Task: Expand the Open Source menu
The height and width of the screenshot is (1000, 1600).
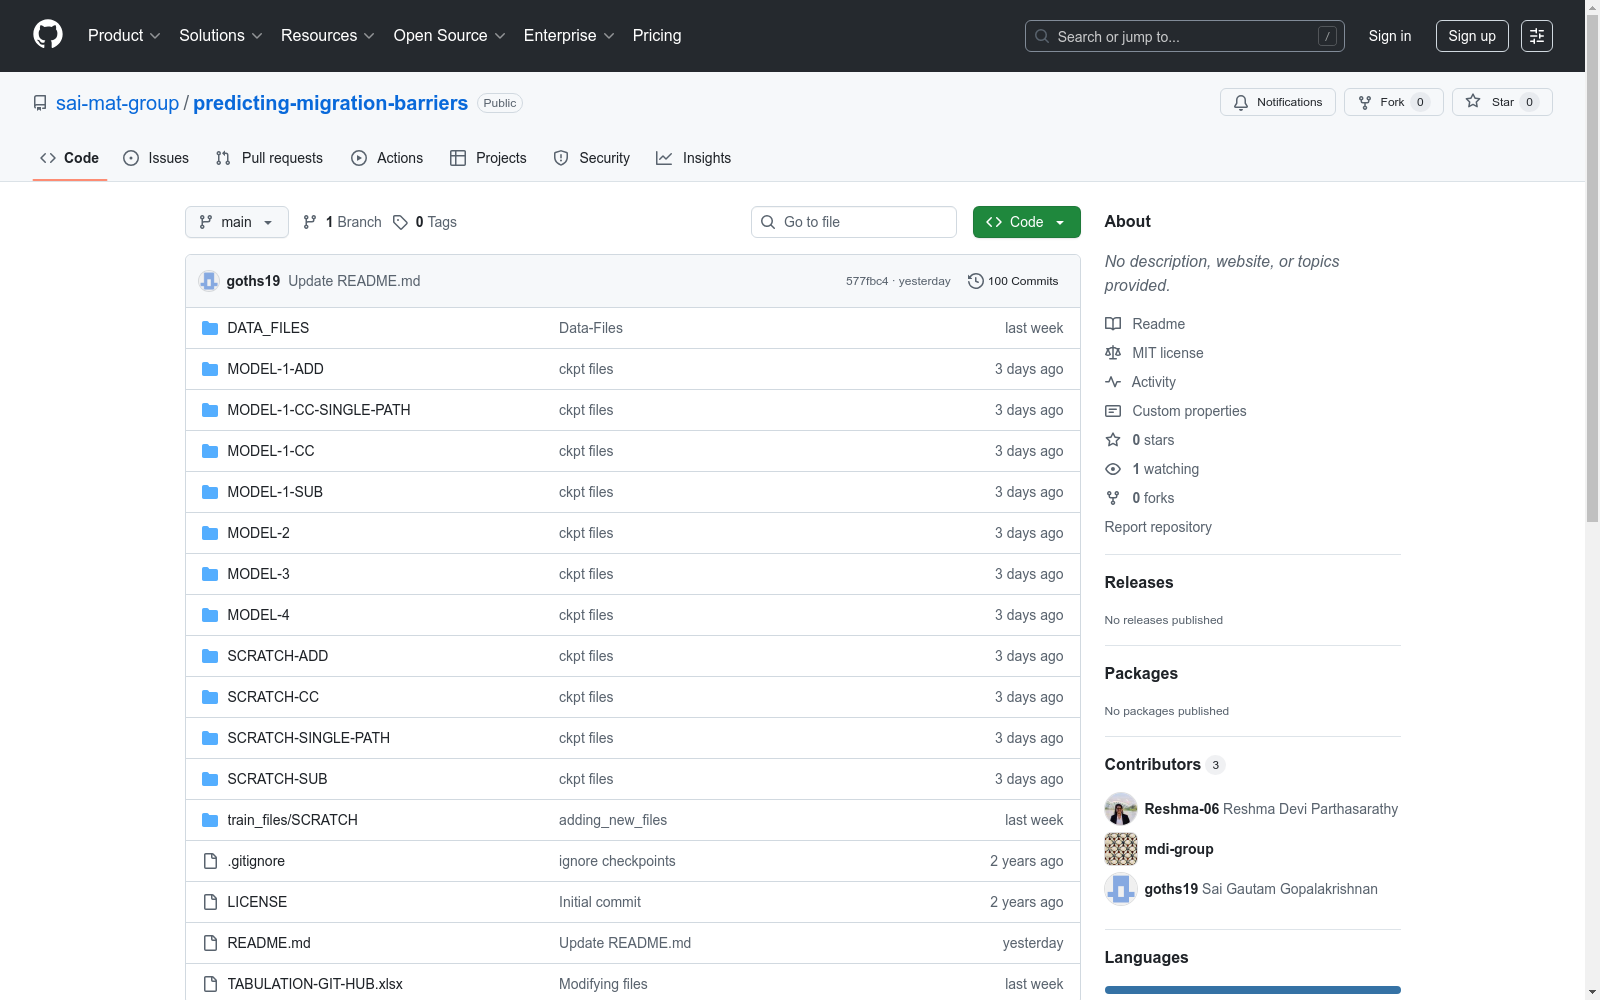Action: coord(450,35)
